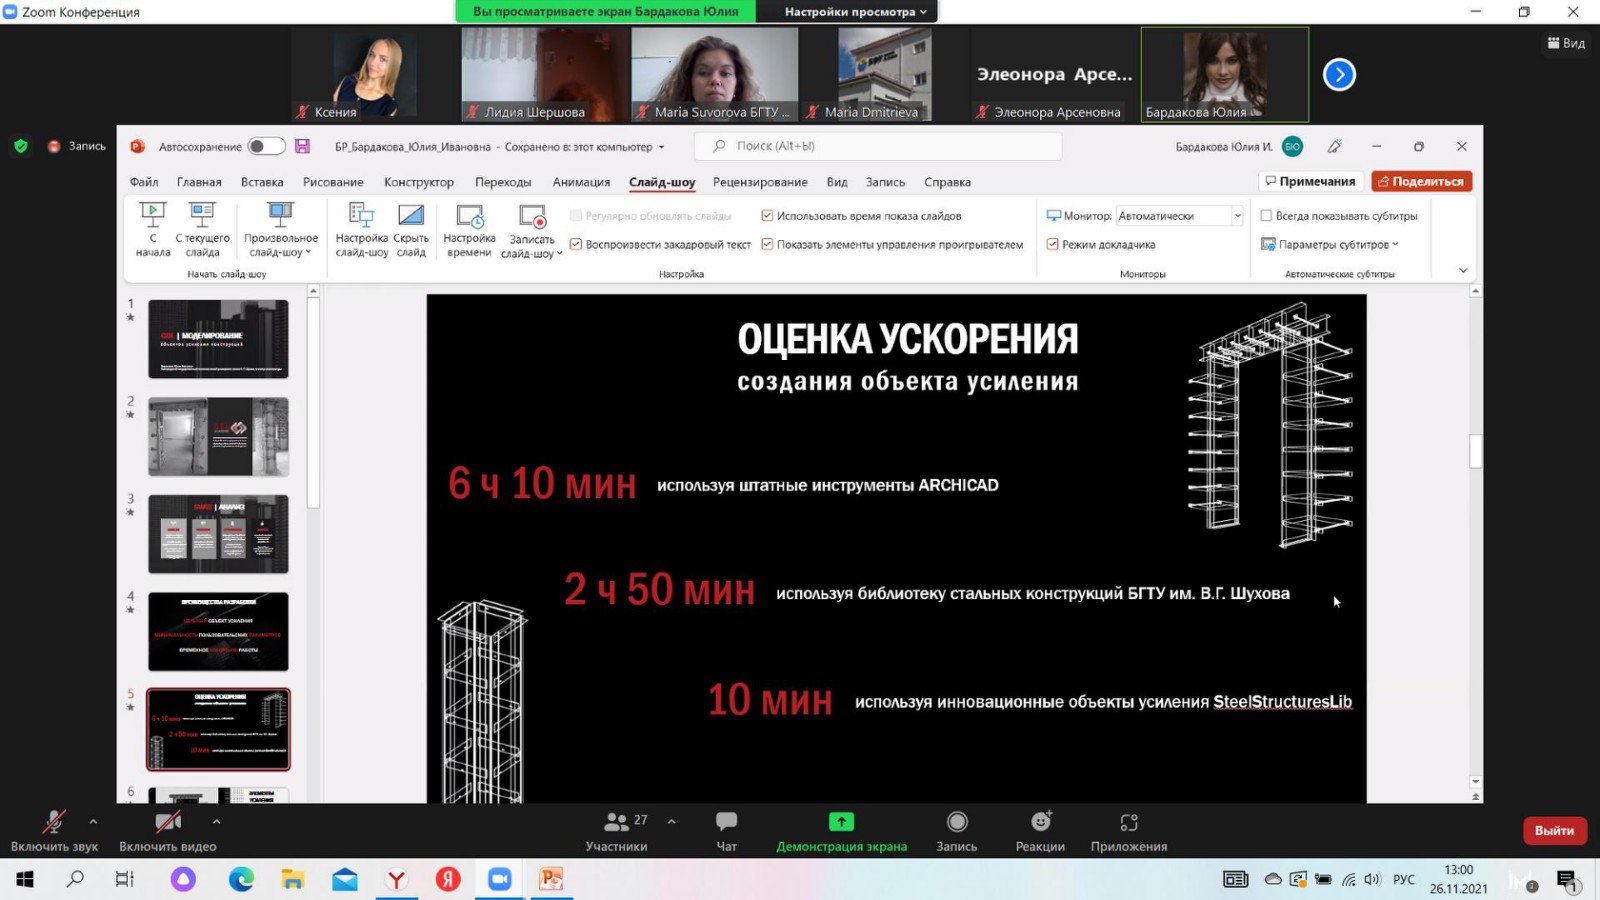Start slideshow from current slide icon

[202, 214]
